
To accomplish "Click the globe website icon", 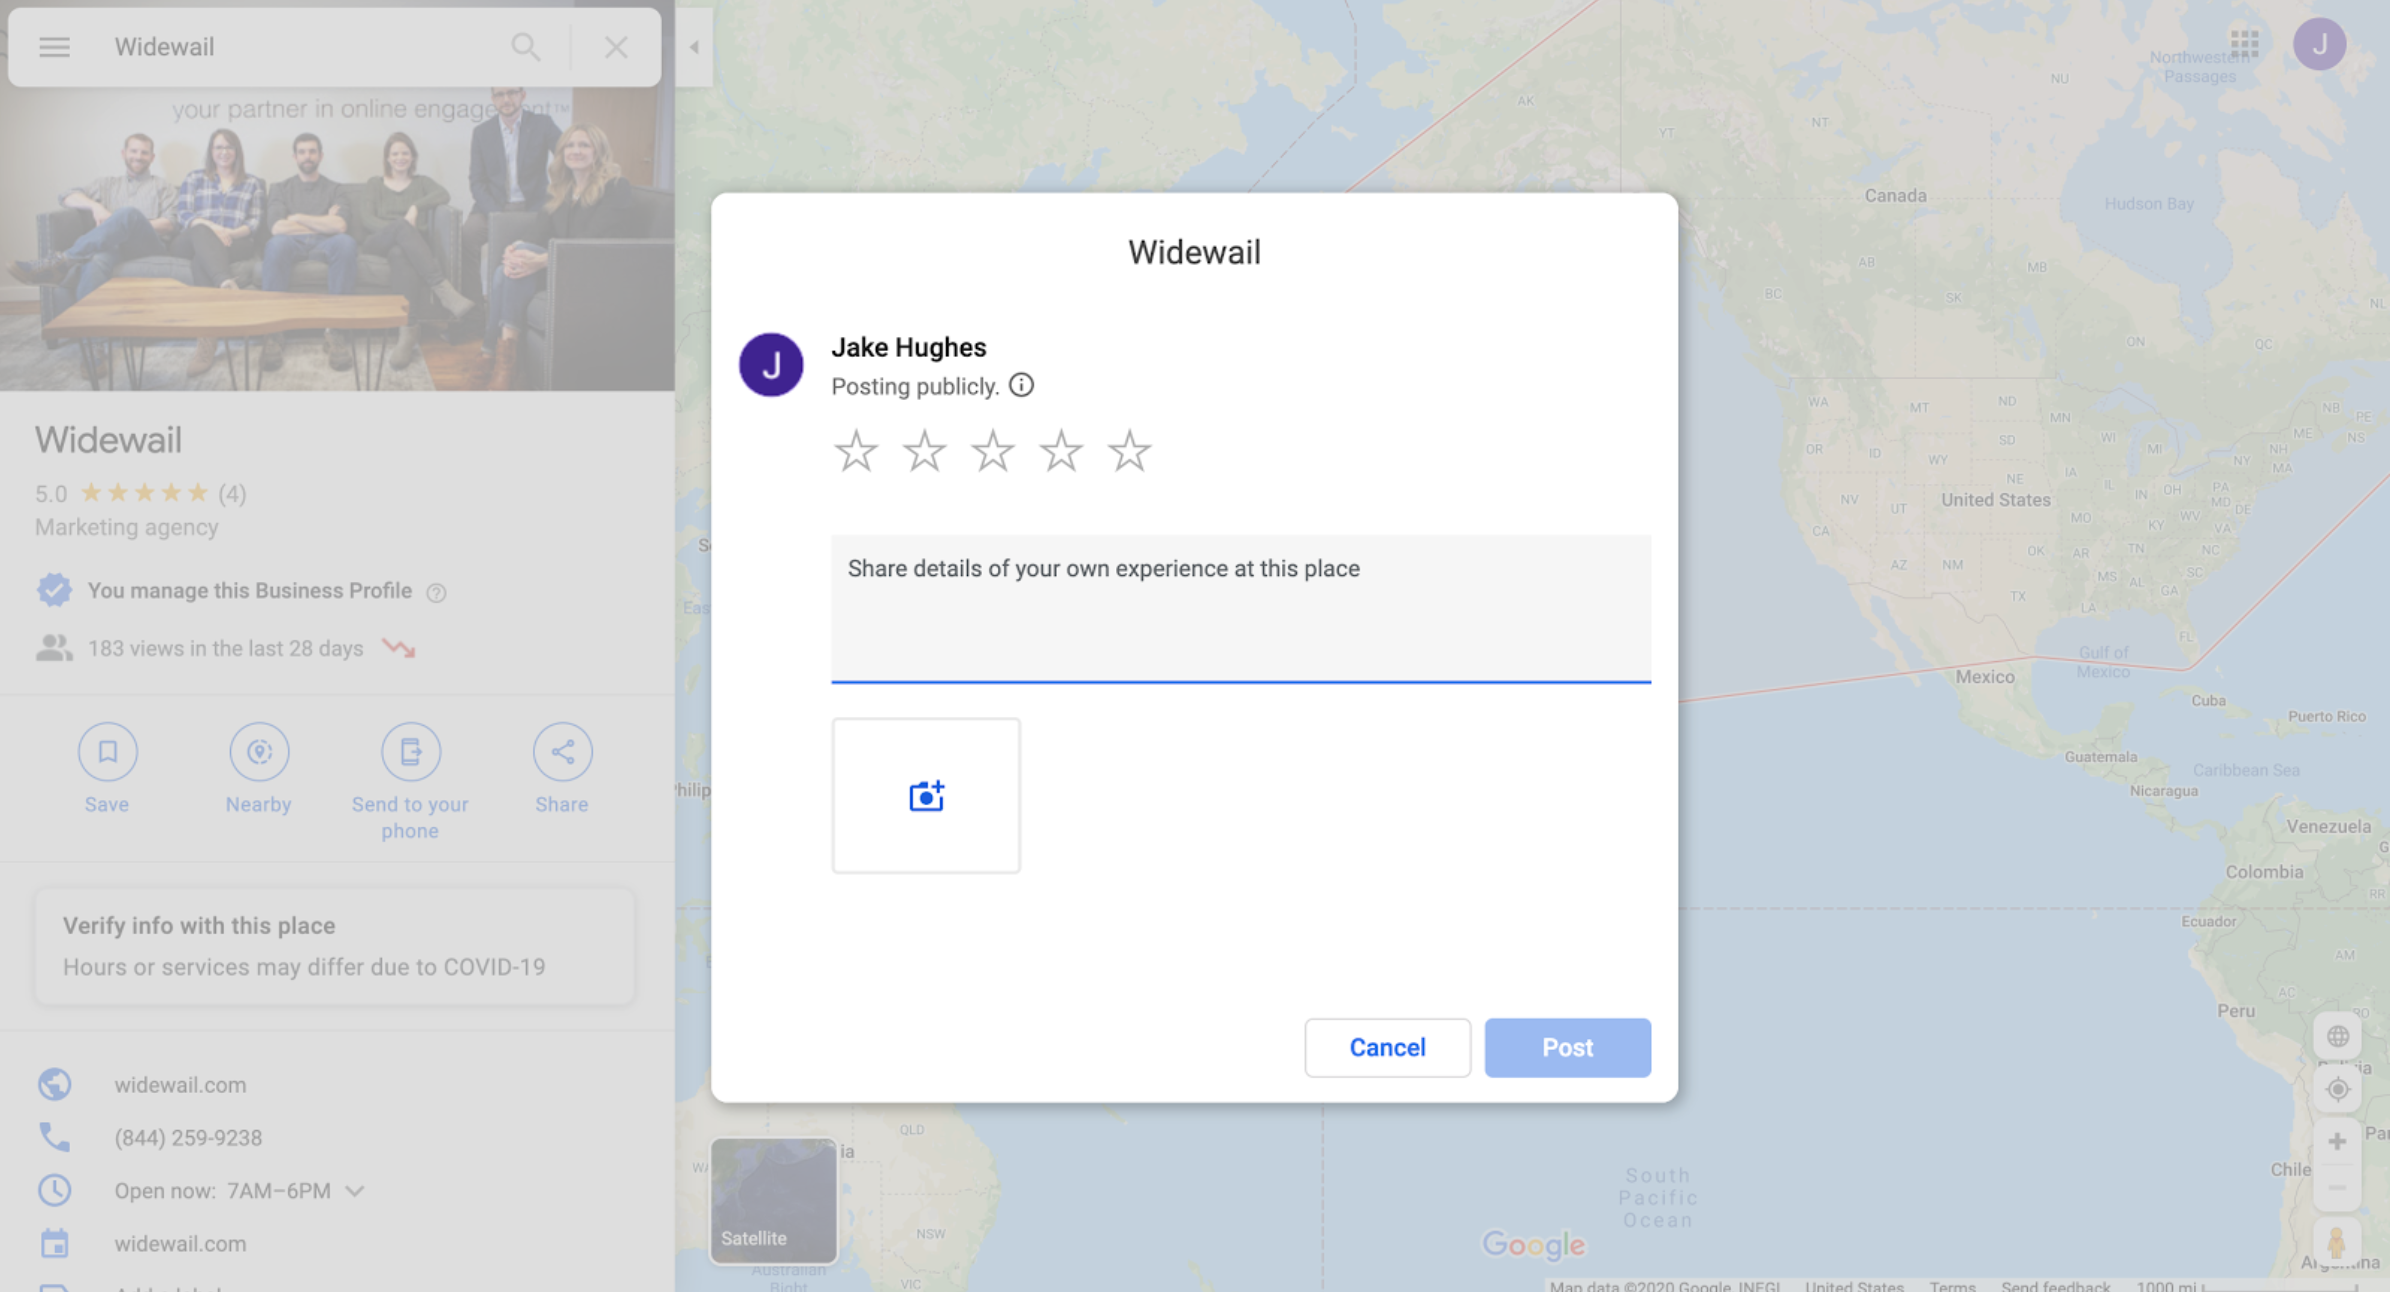I will click(54, 1085).
